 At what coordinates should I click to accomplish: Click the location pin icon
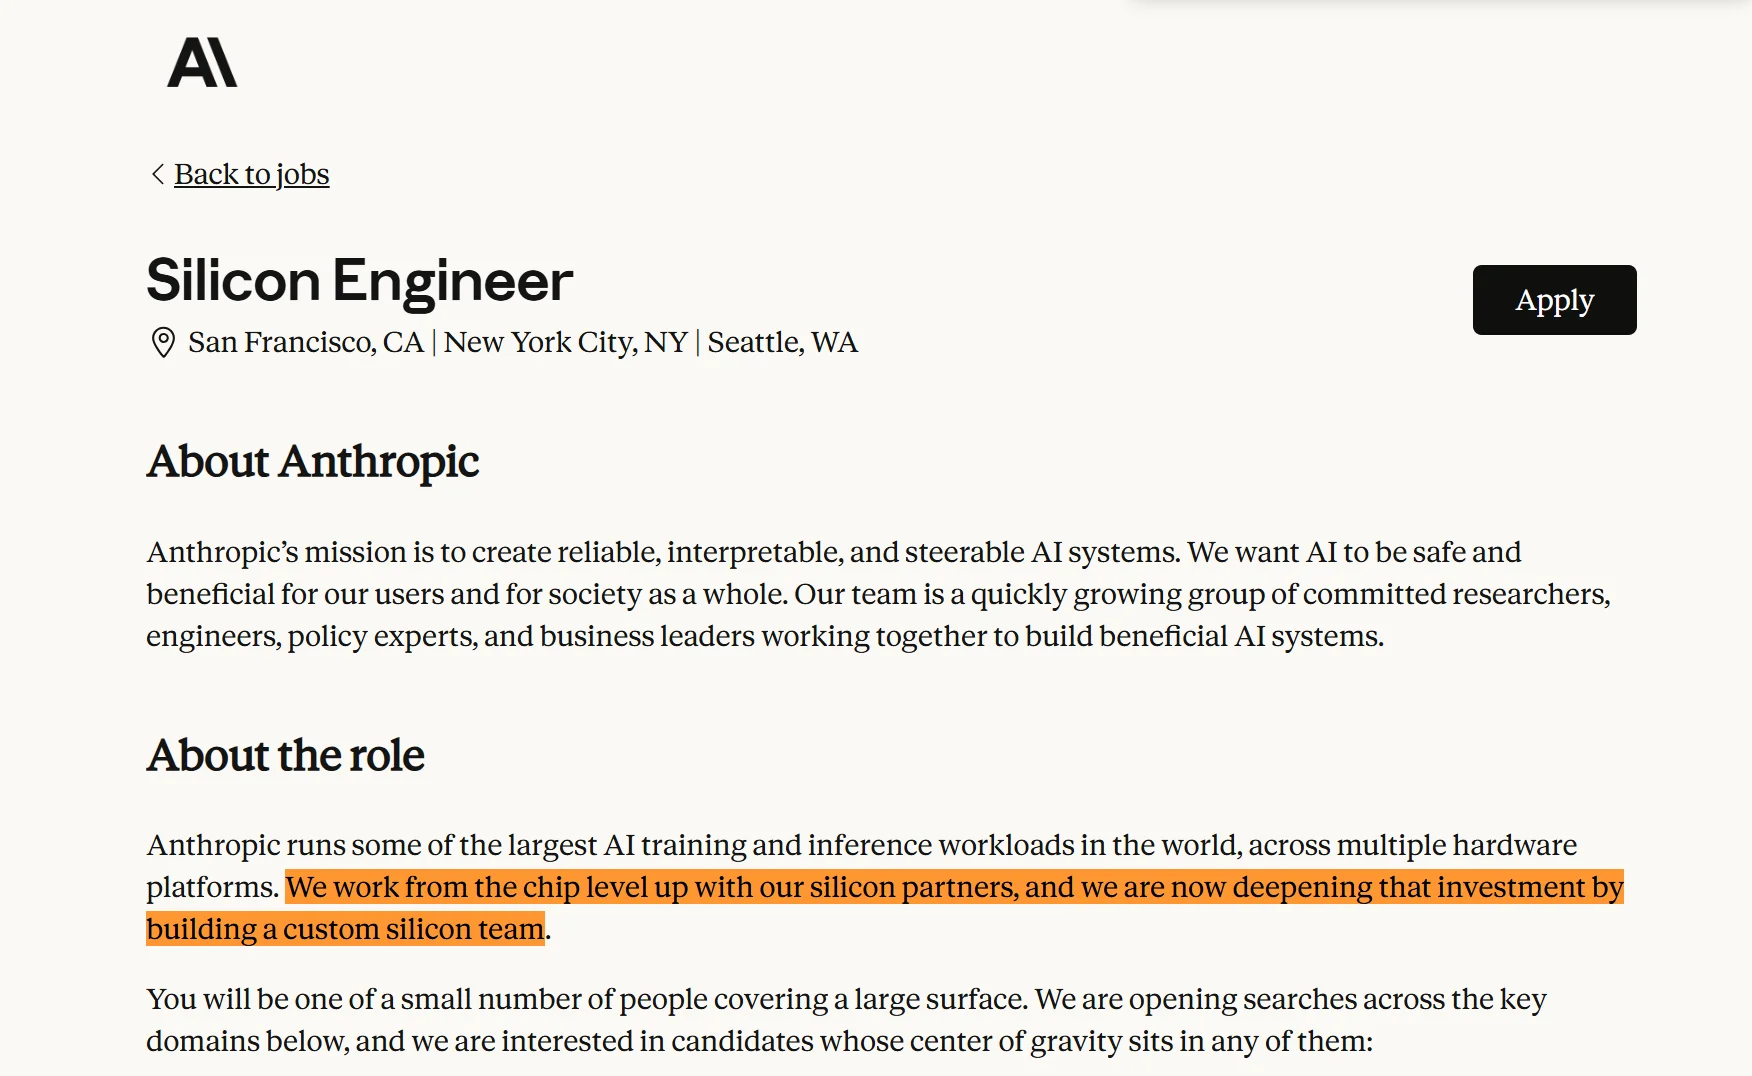pos(162,343)
